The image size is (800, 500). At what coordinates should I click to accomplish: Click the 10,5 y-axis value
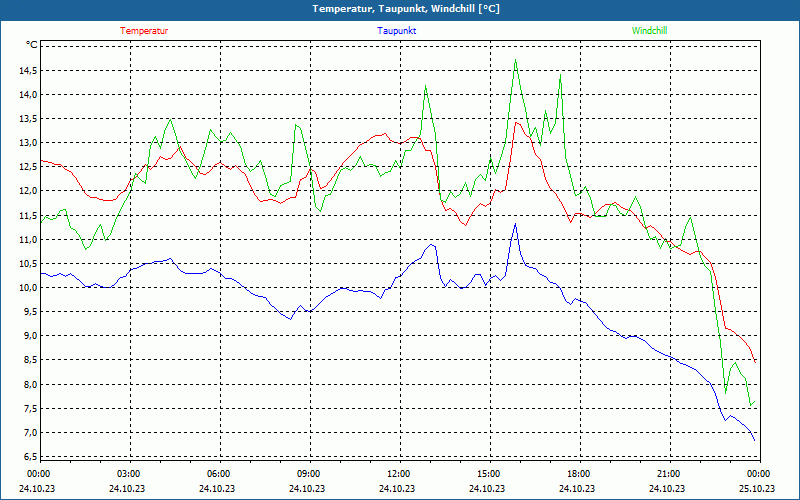coord(28,263)
